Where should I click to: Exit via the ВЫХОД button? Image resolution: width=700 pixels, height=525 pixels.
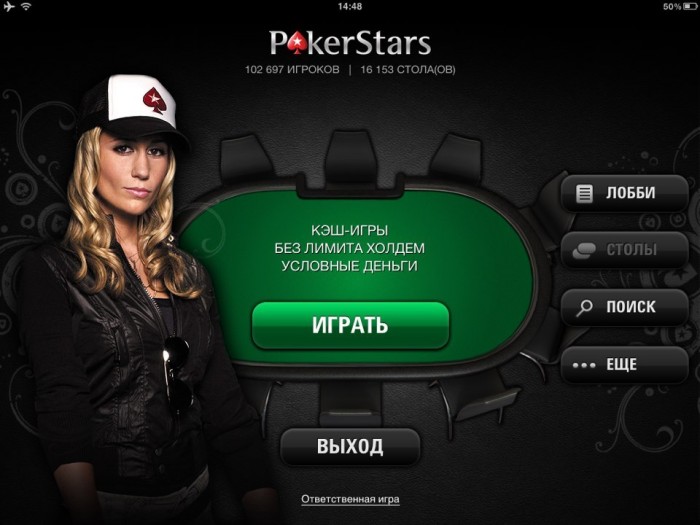350,446
